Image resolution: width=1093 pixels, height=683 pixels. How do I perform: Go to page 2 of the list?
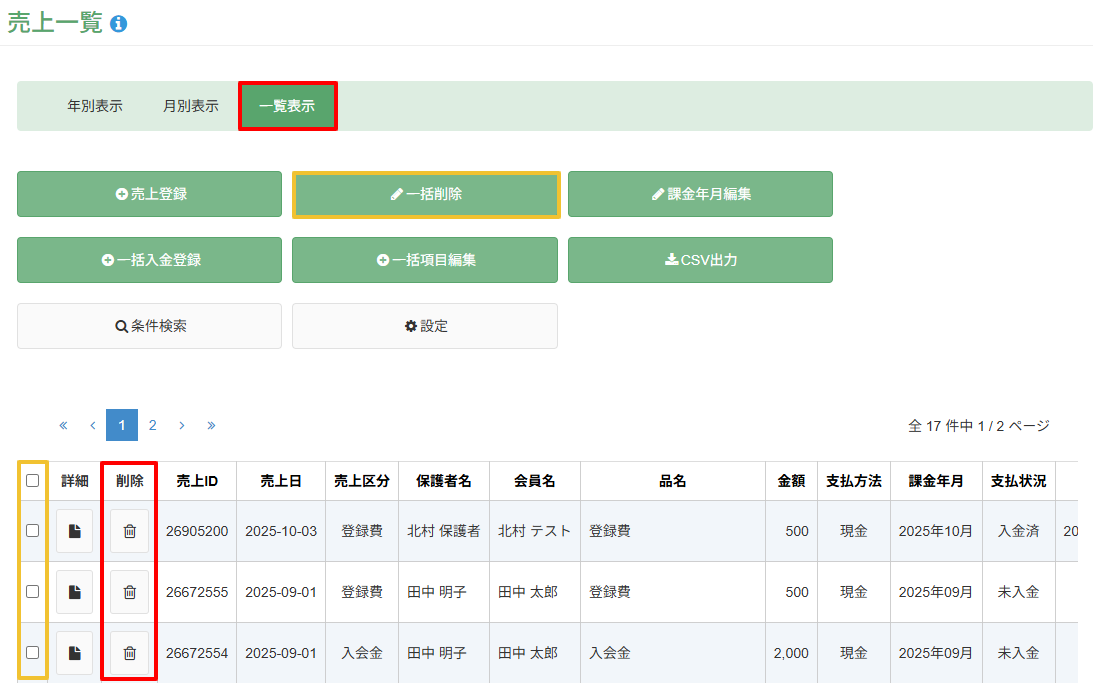[152, 425]
